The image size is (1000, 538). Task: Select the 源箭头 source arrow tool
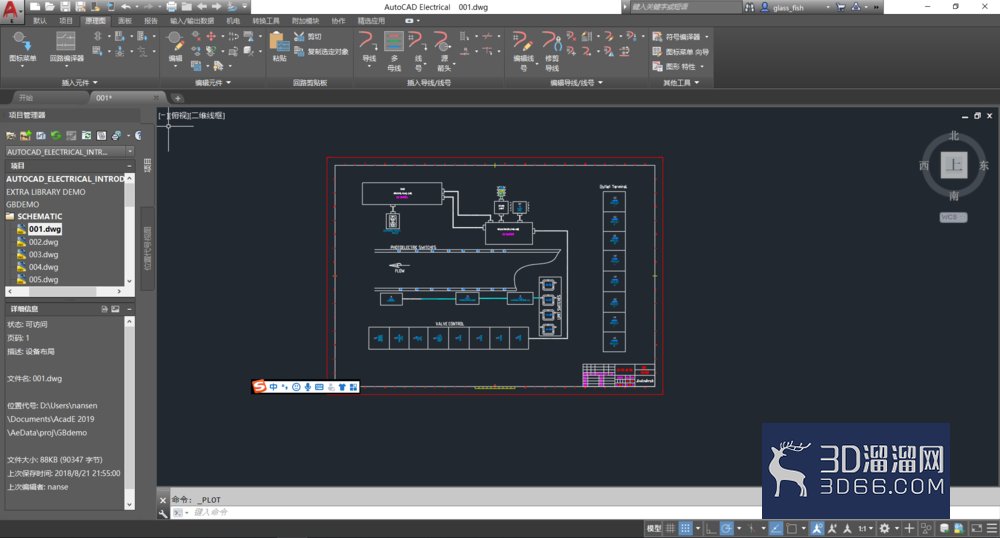tap(443, 51)
